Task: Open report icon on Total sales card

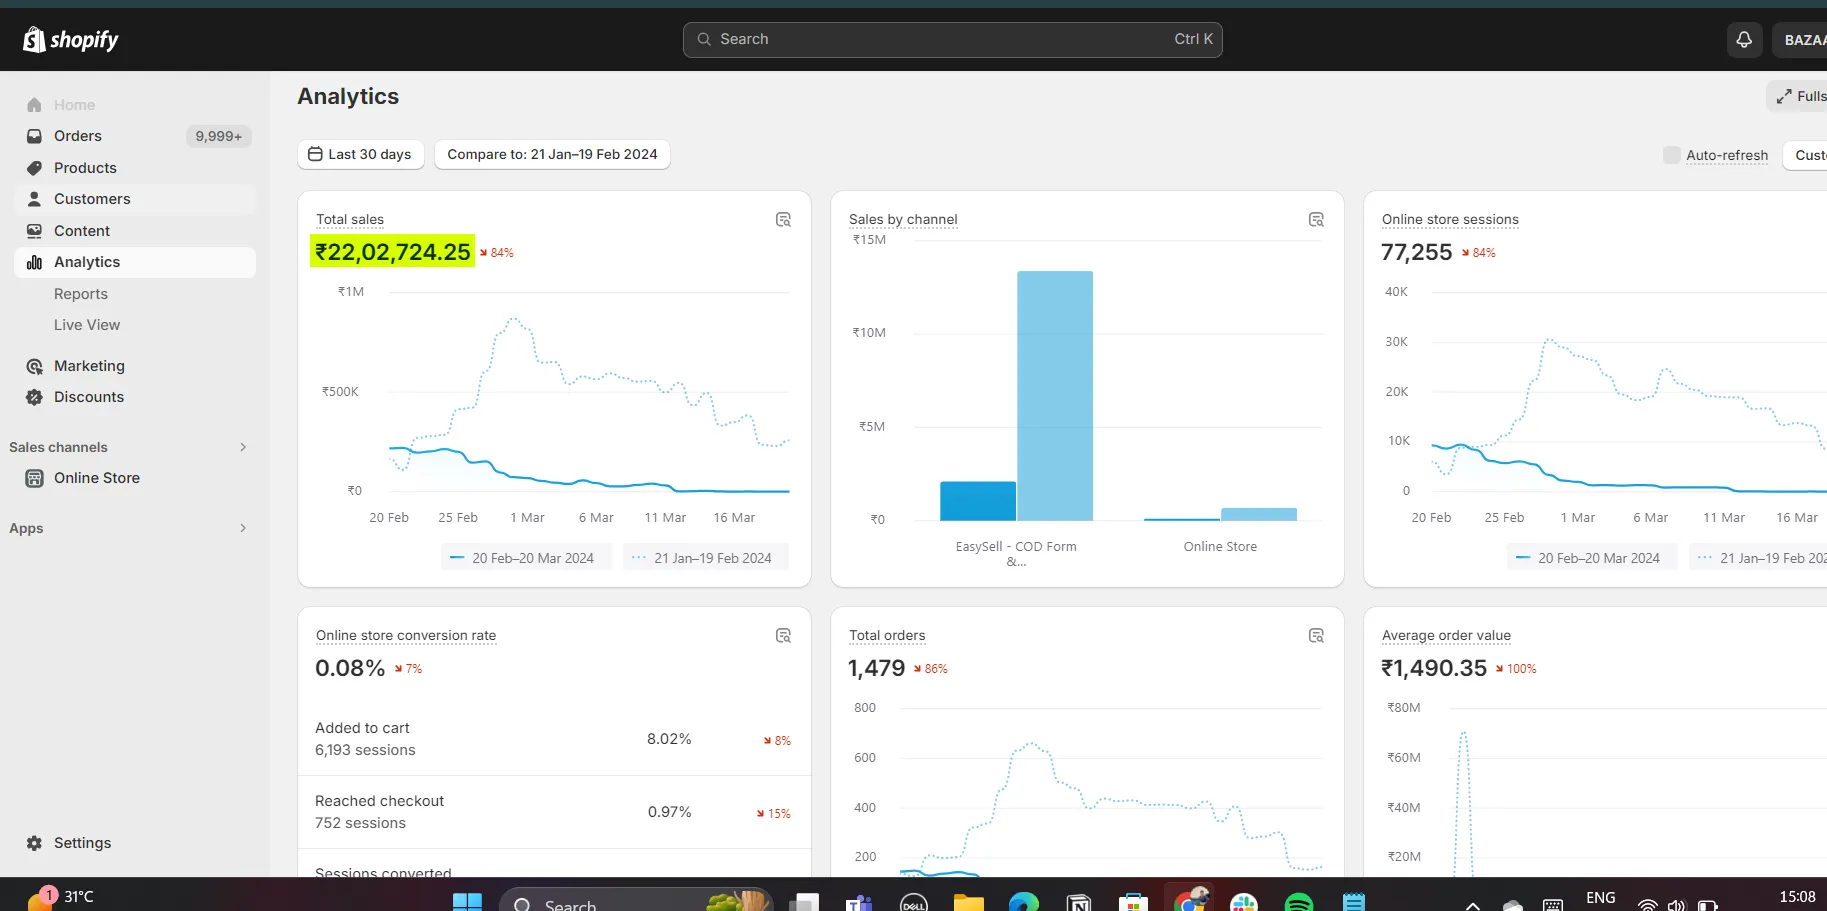Action: pyautogui.click(x=783, y=220)
